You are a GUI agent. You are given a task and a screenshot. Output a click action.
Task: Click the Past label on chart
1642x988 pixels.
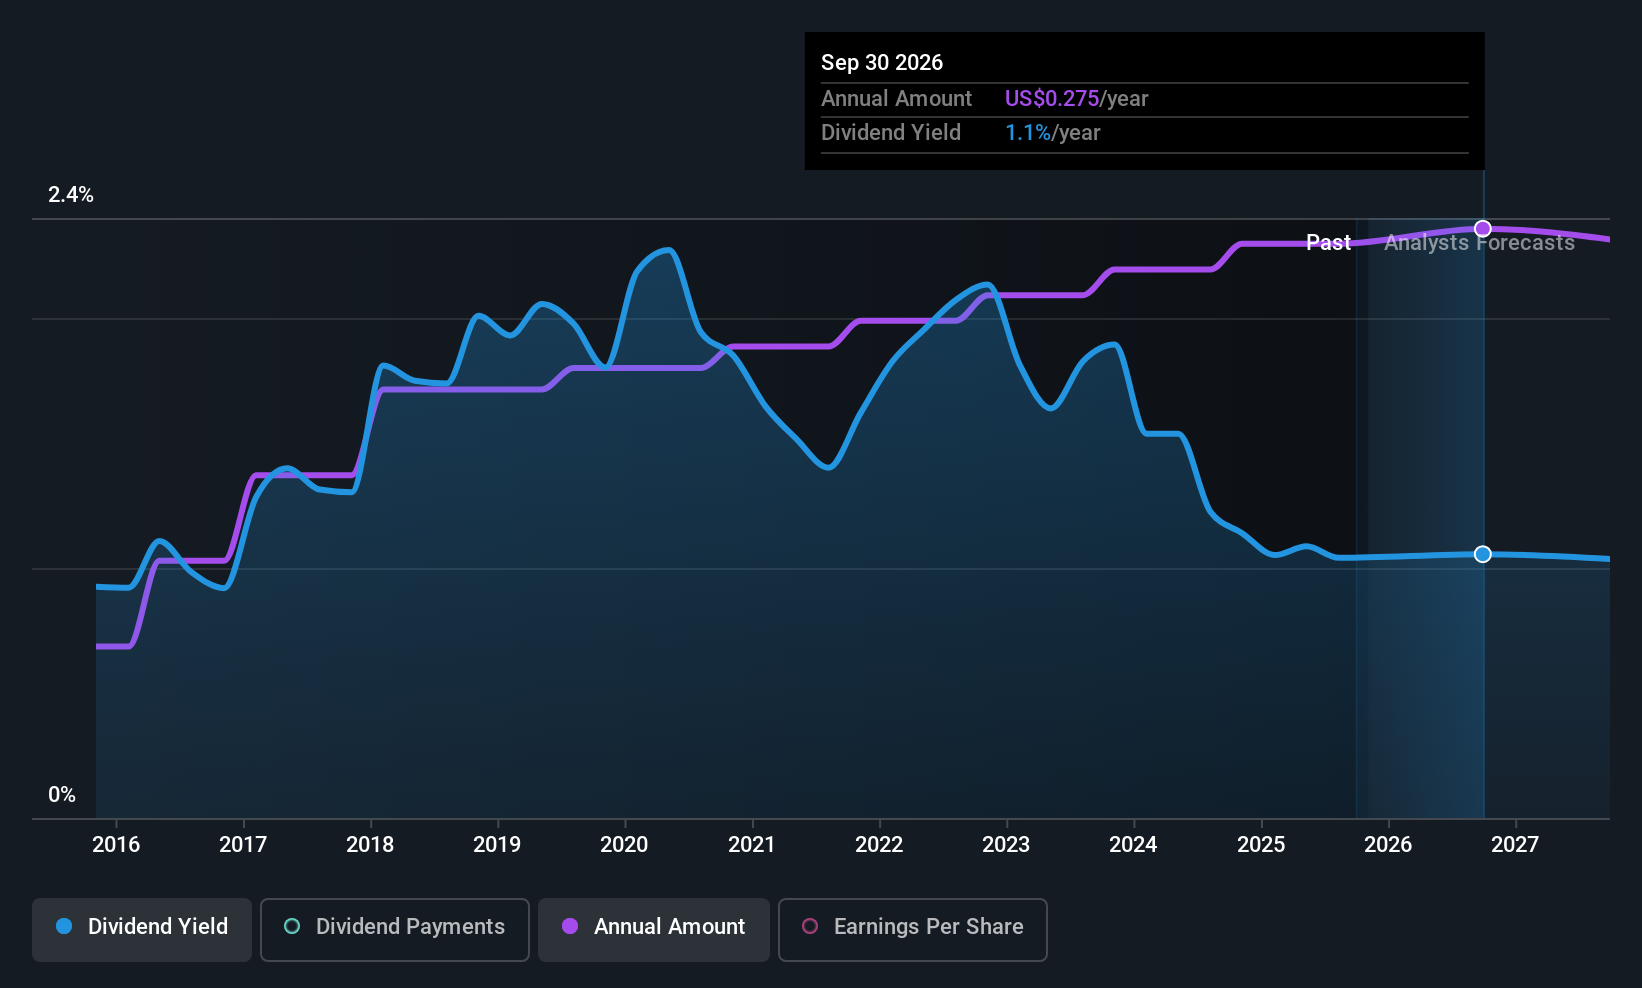pos(1328,242)
